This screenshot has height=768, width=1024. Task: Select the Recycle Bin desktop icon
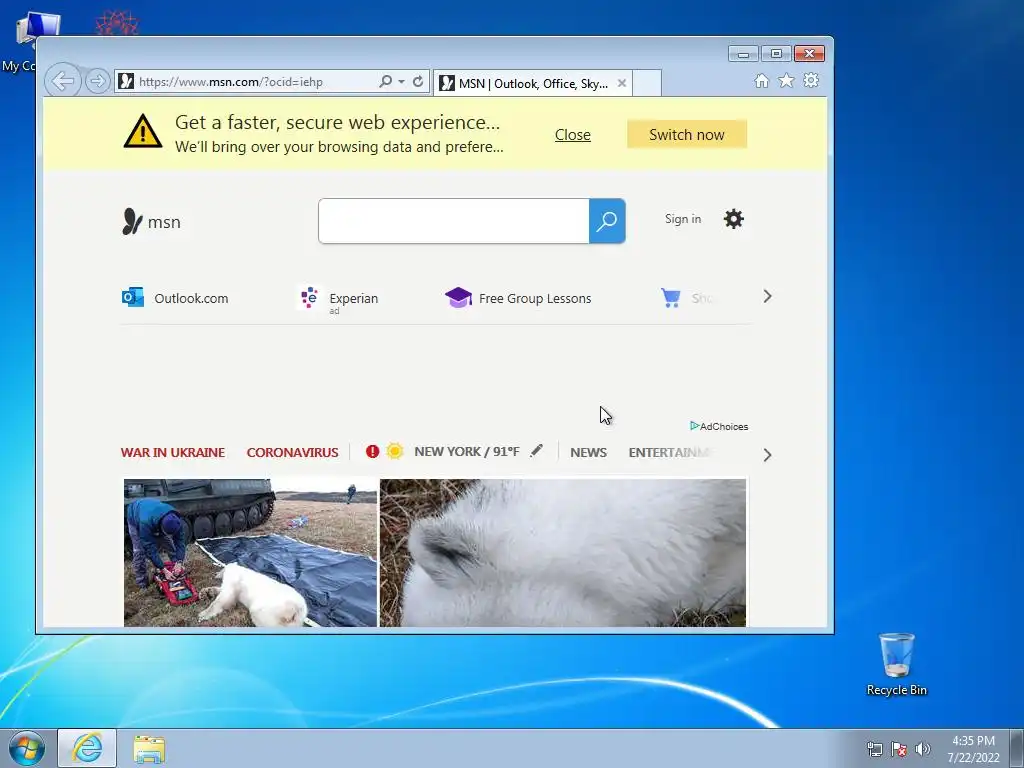tap(897, 664)
